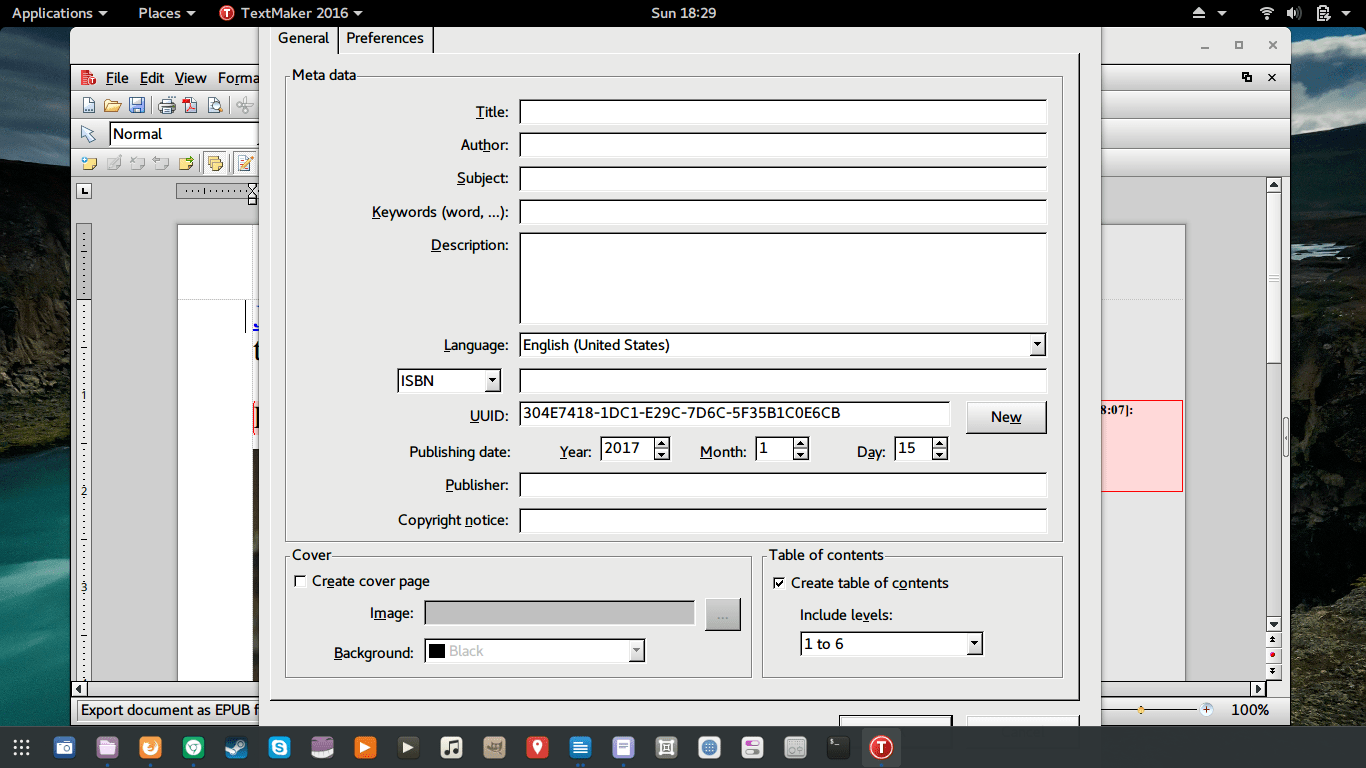Switch to the General tab
This screenshot has height=768, width=1366.
point(303,38)
